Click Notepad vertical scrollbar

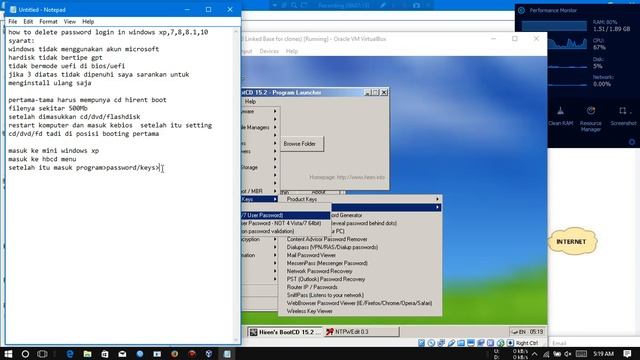[236, 185]
